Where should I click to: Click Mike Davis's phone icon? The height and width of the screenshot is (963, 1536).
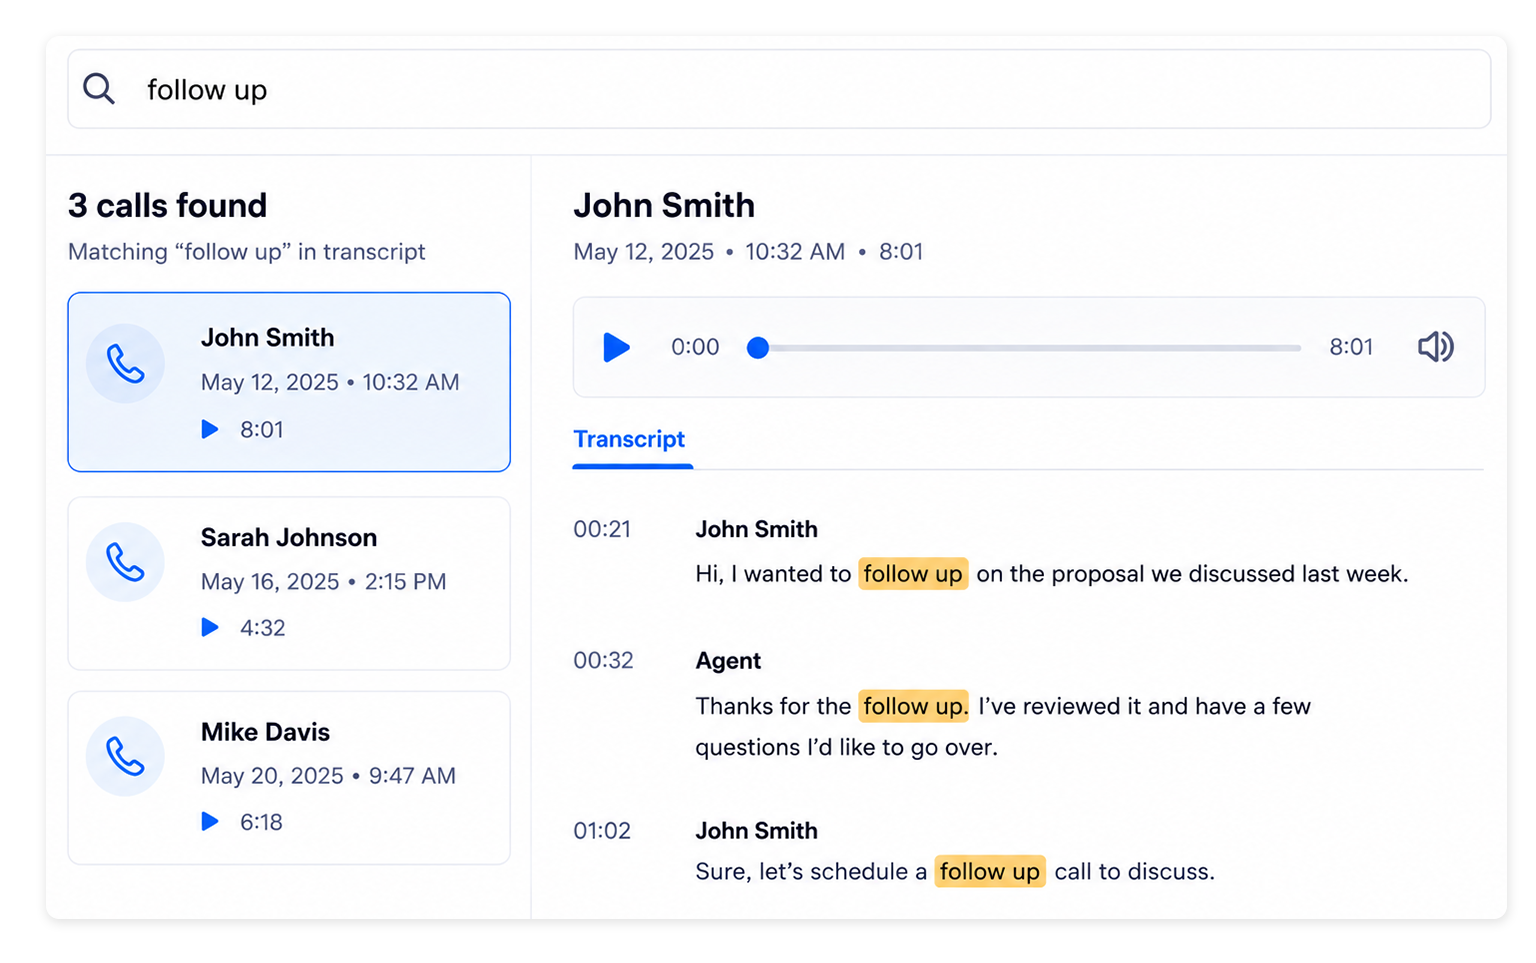(x=125, y=756)
